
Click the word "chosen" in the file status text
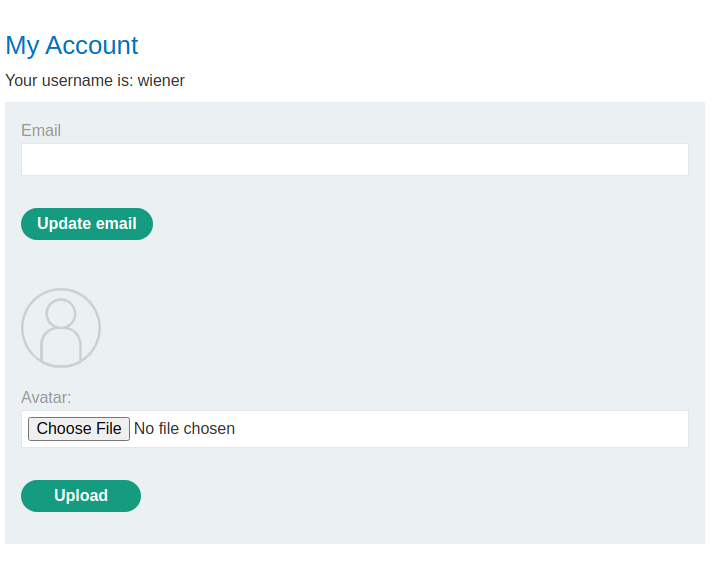pyautogui.click(x=209, y=429)
